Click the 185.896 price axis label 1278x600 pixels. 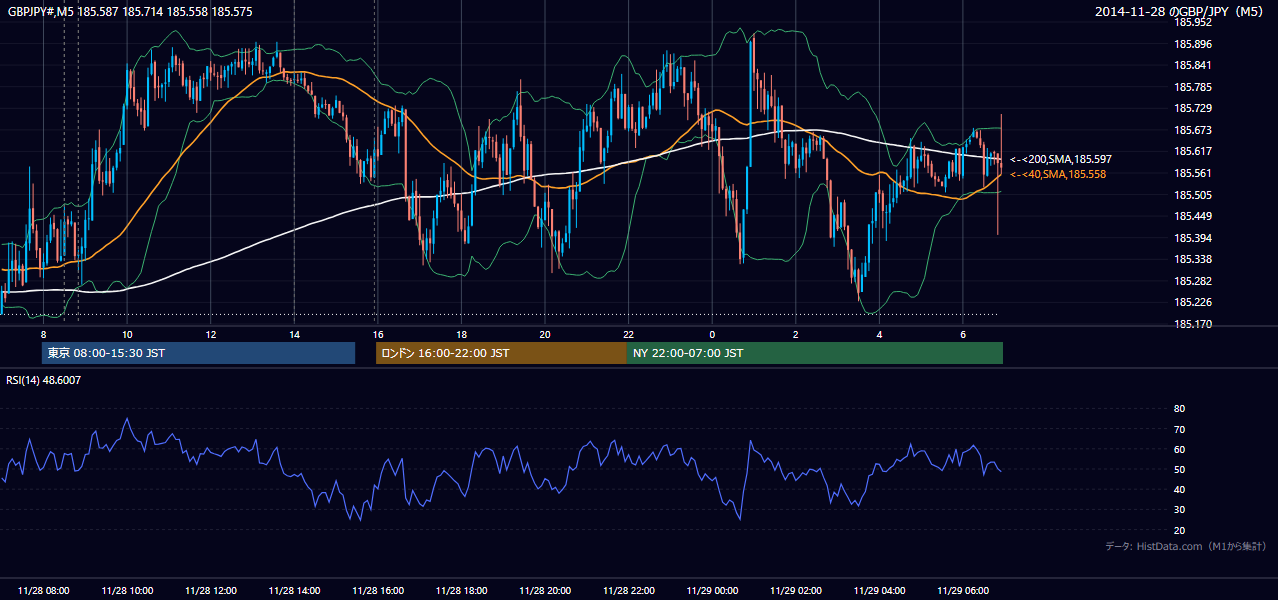1193,44
